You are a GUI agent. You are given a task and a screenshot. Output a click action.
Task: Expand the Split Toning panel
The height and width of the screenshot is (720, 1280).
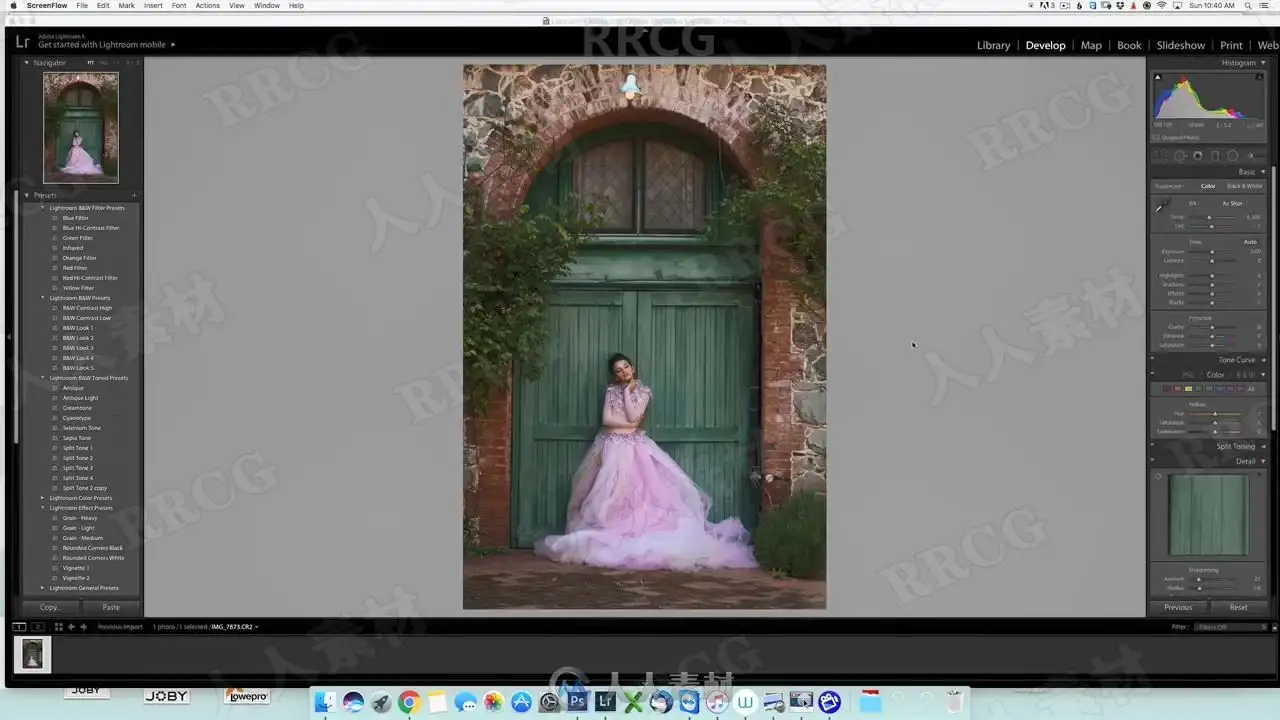point(1263,446)
